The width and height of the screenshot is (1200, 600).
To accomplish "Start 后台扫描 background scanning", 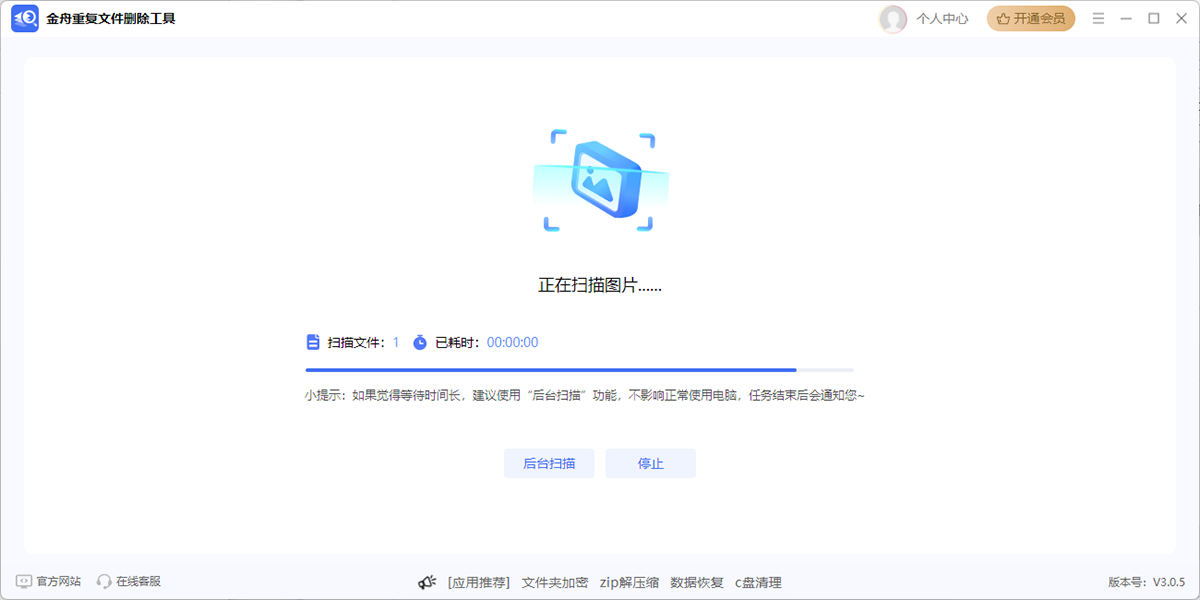I will (x=549, y=462).
